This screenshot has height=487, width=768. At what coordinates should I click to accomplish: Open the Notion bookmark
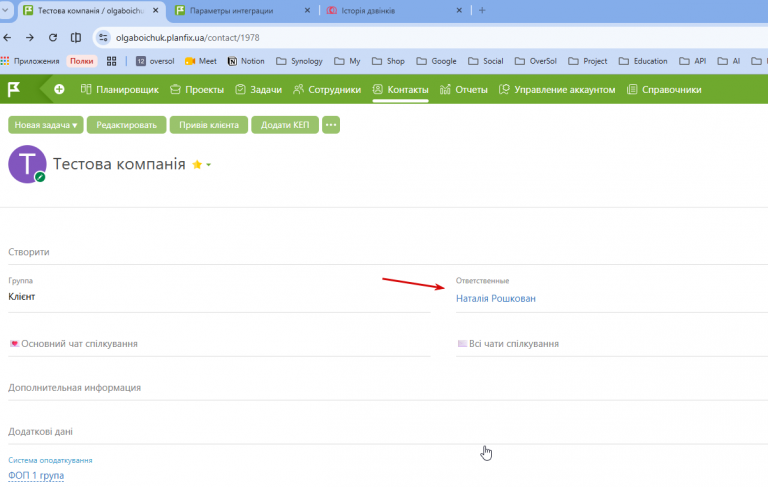point(246,61)
